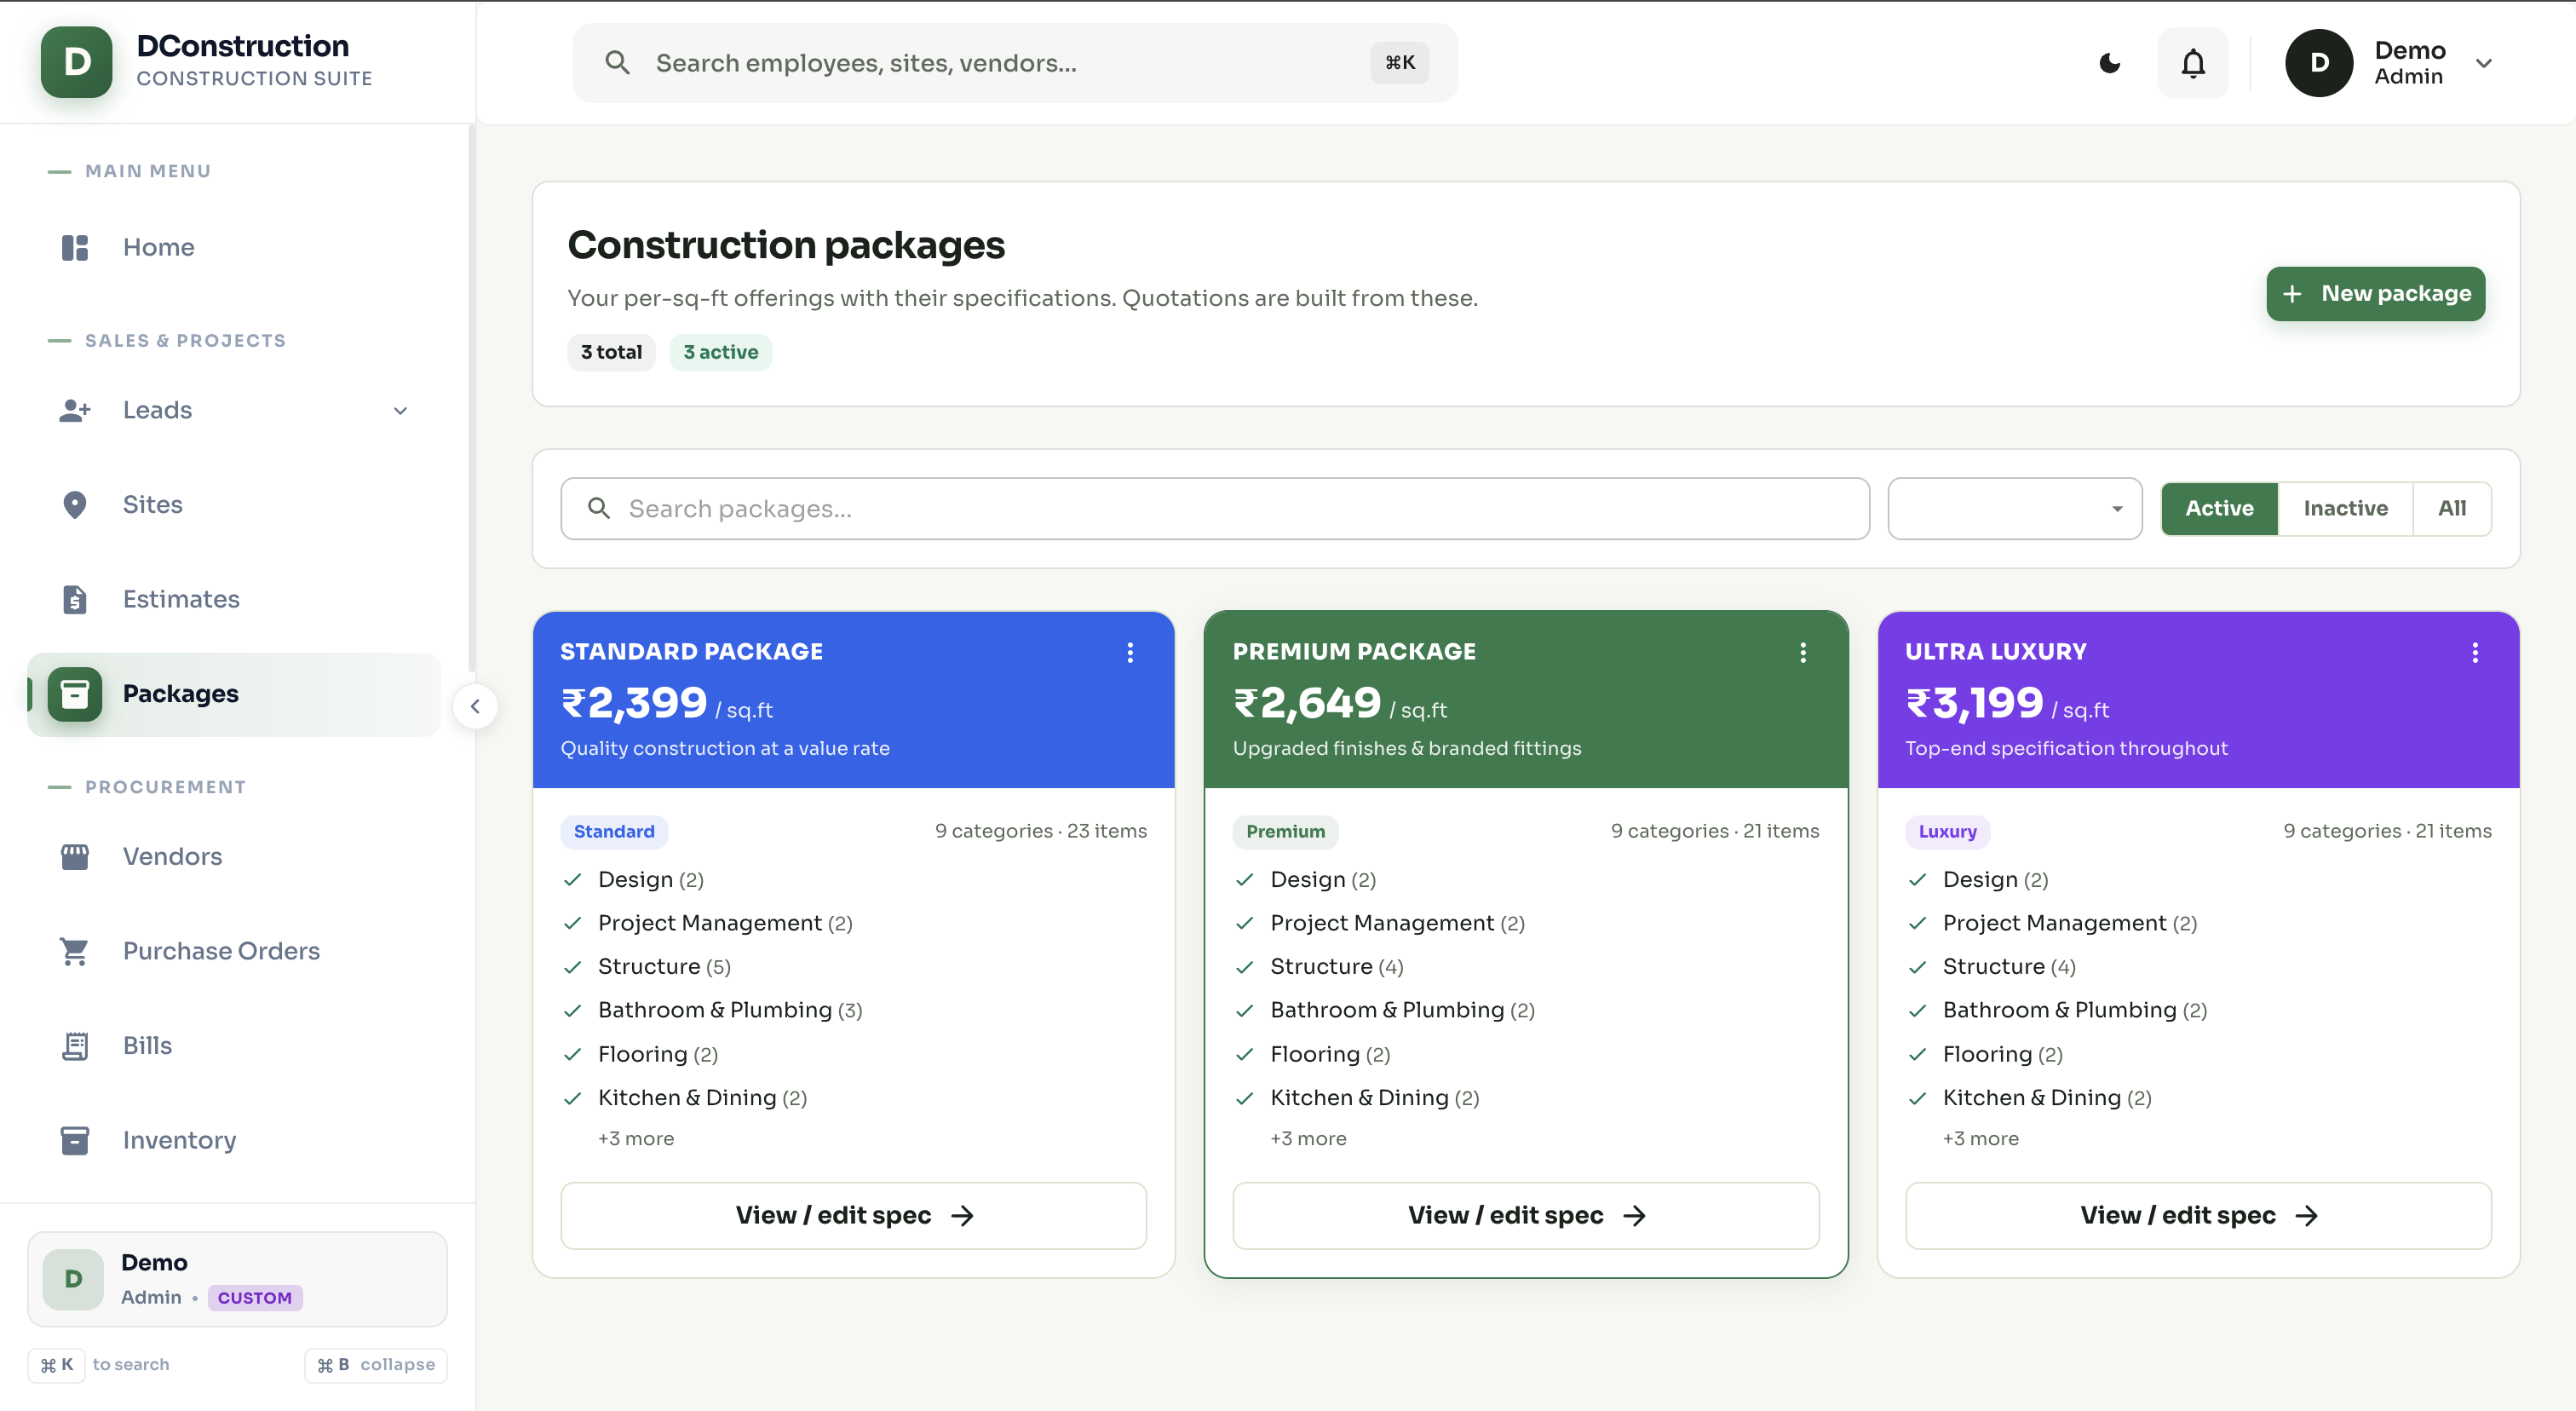Click the ₹2,649 price in Premium Package

coord(1307,703)
